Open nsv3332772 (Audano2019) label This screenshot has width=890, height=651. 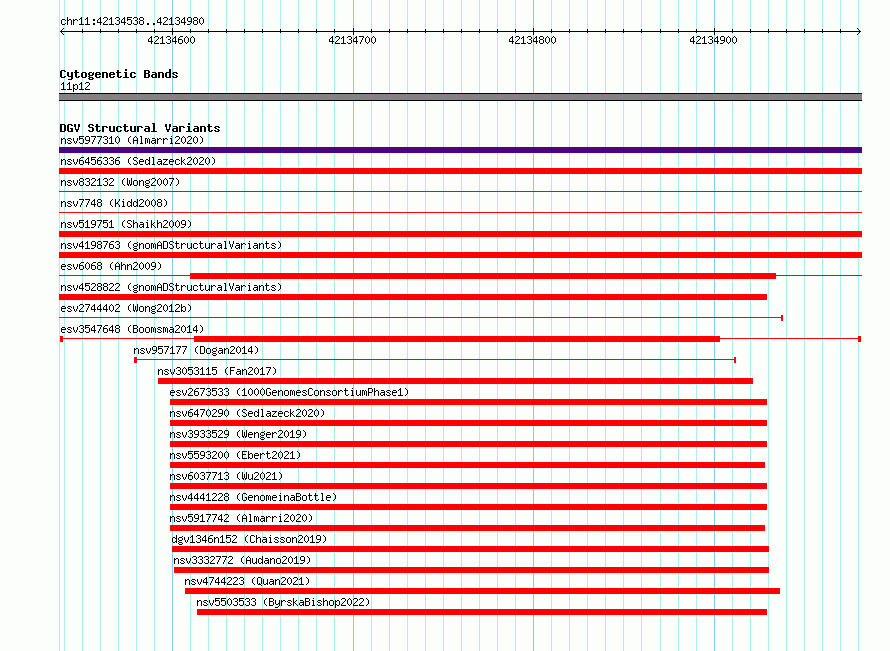coord(242,560)
